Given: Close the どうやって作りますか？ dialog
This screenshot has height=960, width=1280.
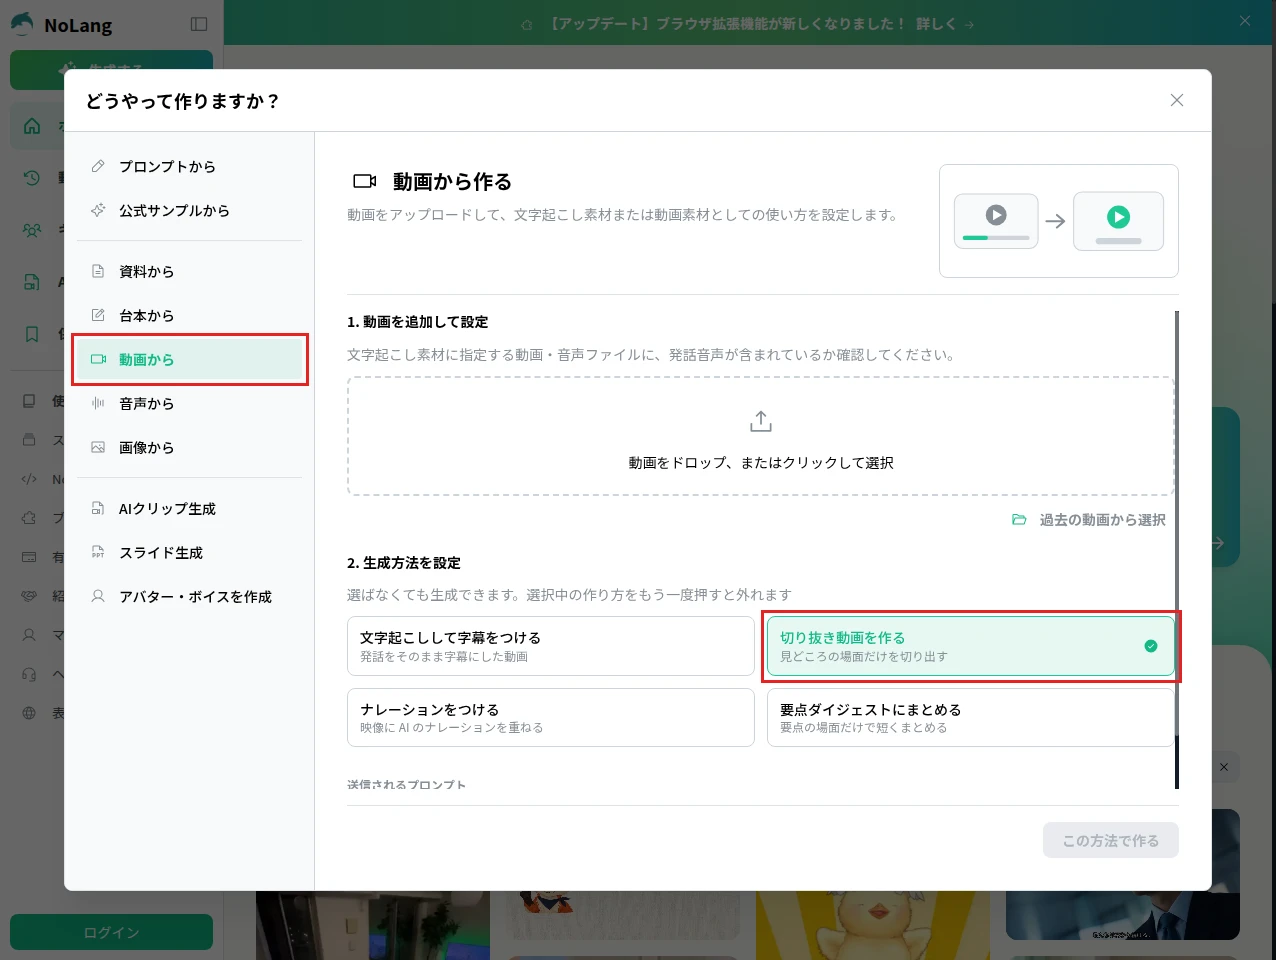Looking at the screenshot, I should (x=1177, y=100).
